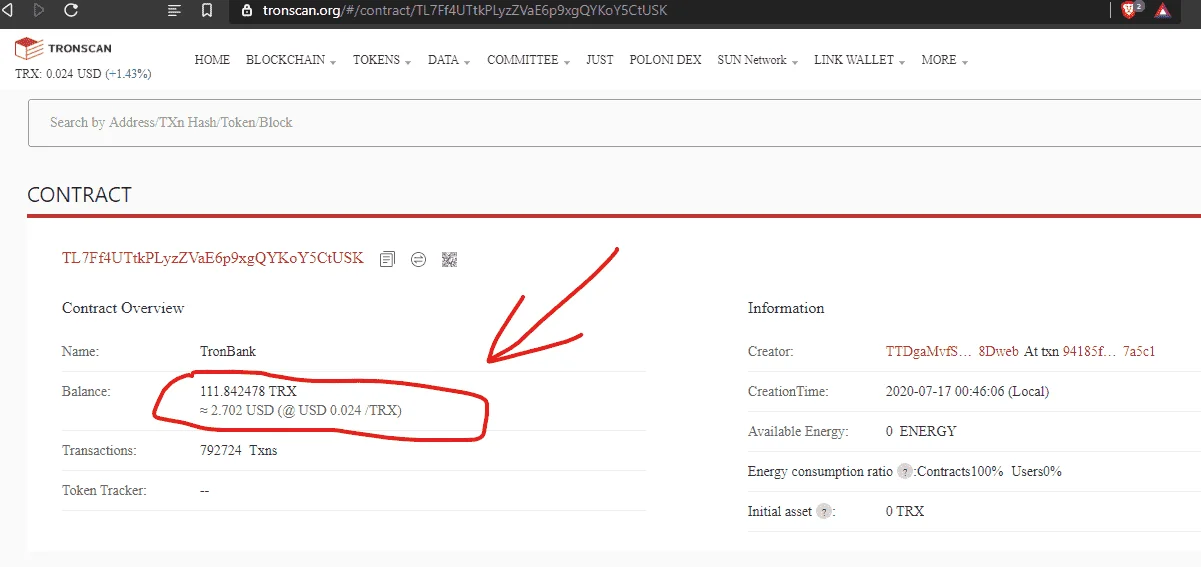Open the Brave Rewards triangle icon

[1162, 11]
